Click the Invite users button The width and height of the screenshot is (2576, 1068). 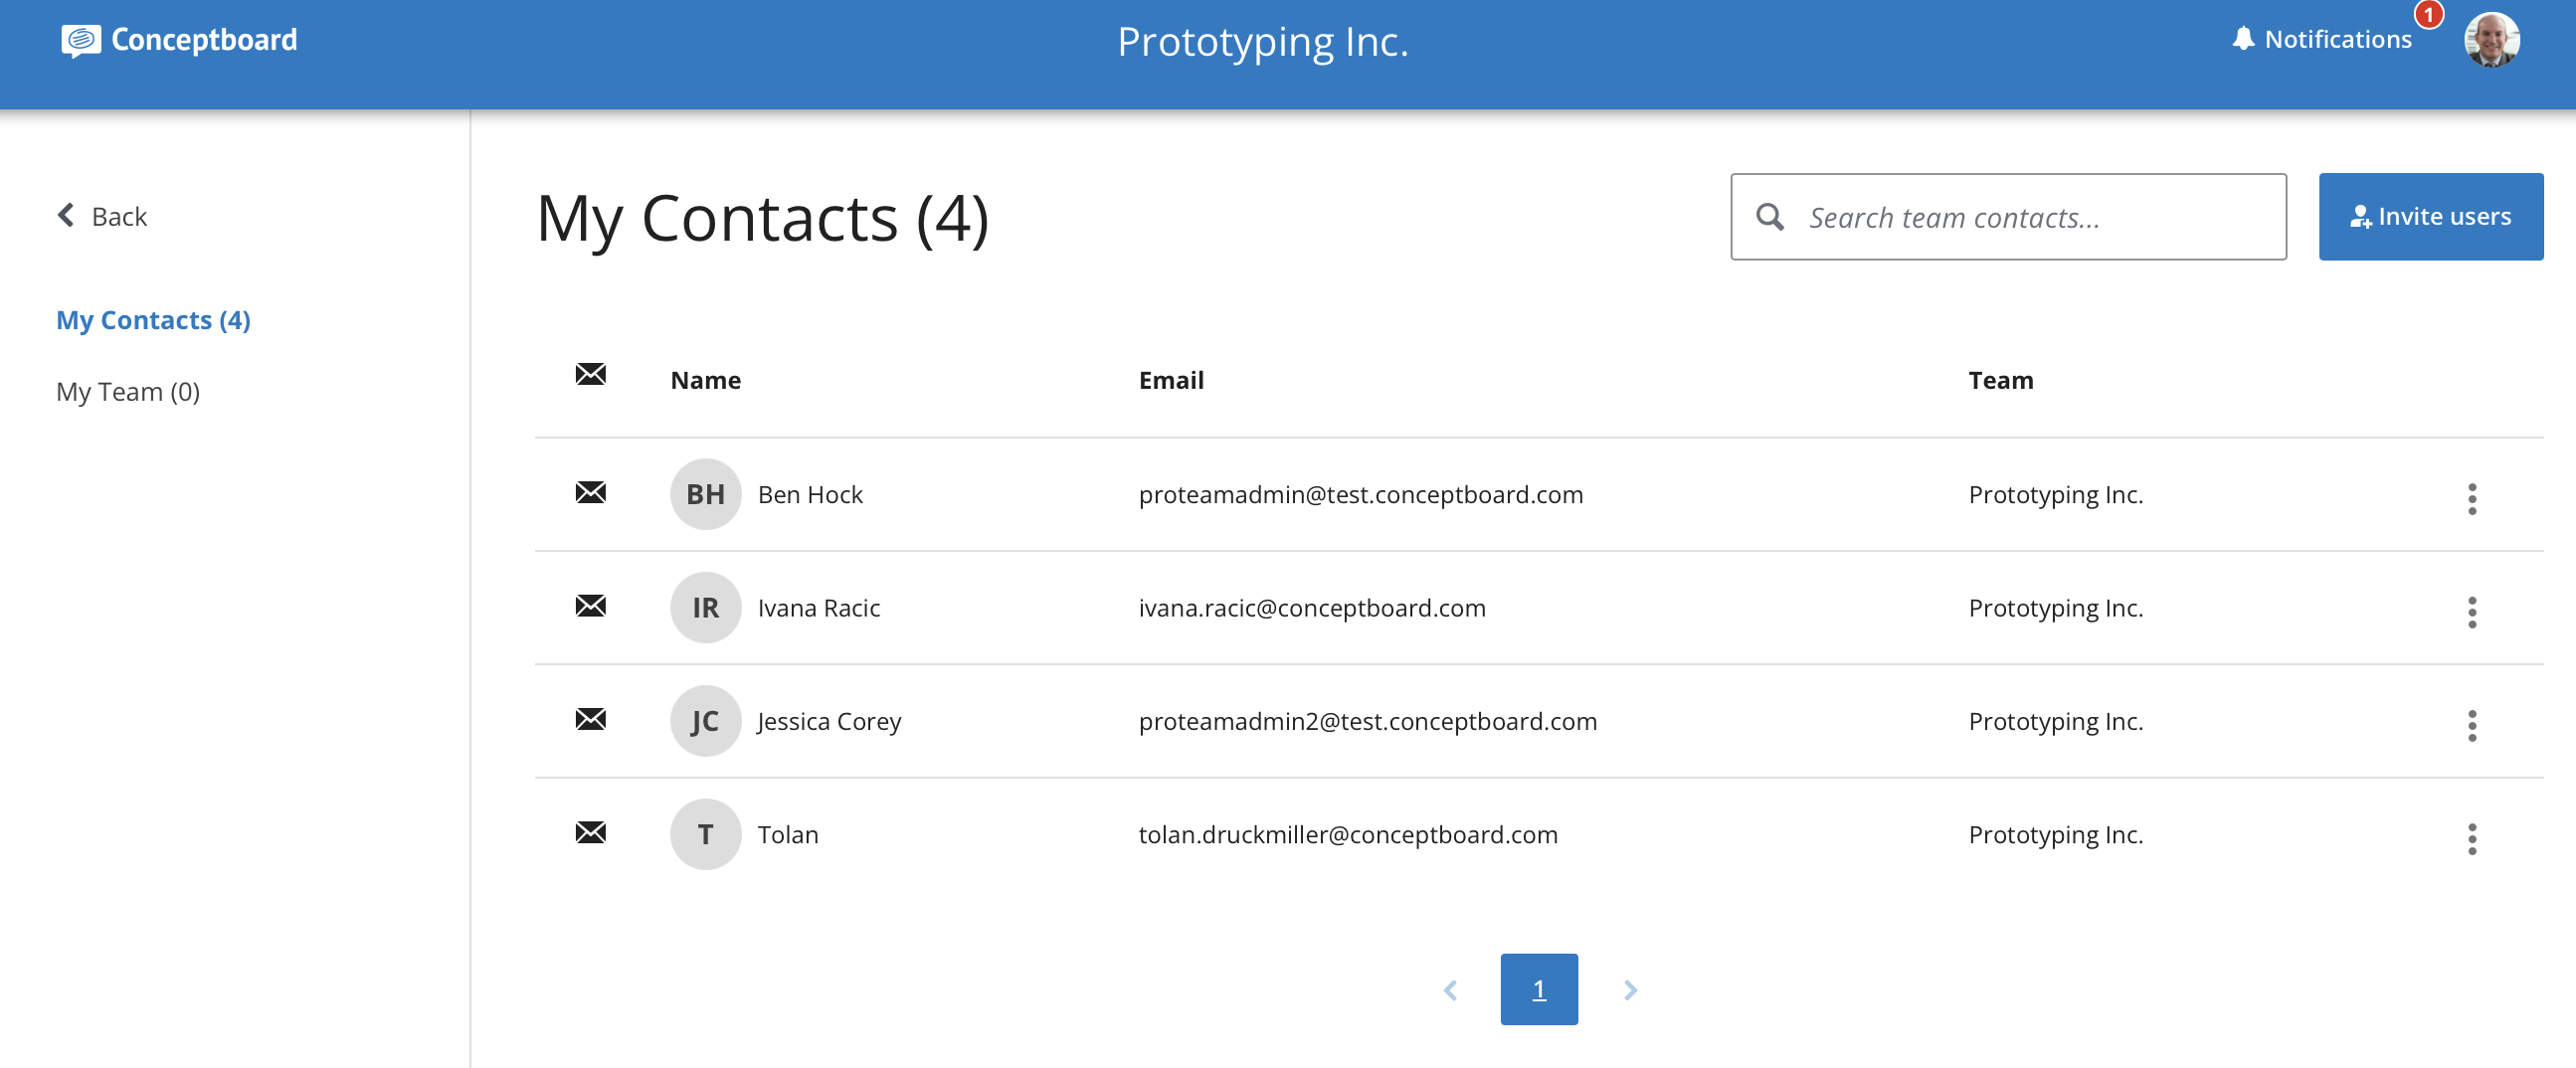tap(2431, 217)
